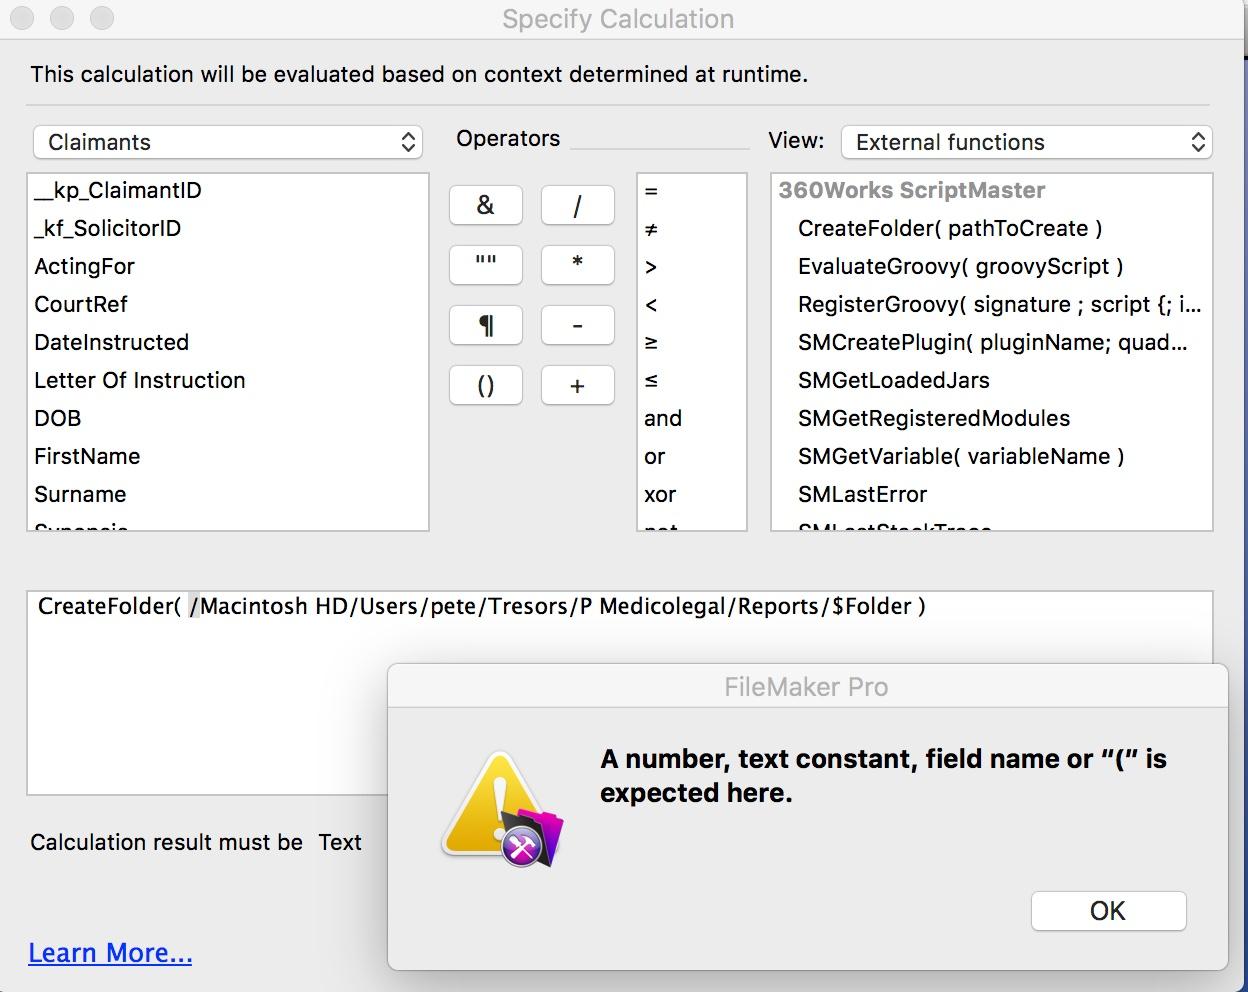
Task: Insert the minus operator
Action: click(577, 325)
